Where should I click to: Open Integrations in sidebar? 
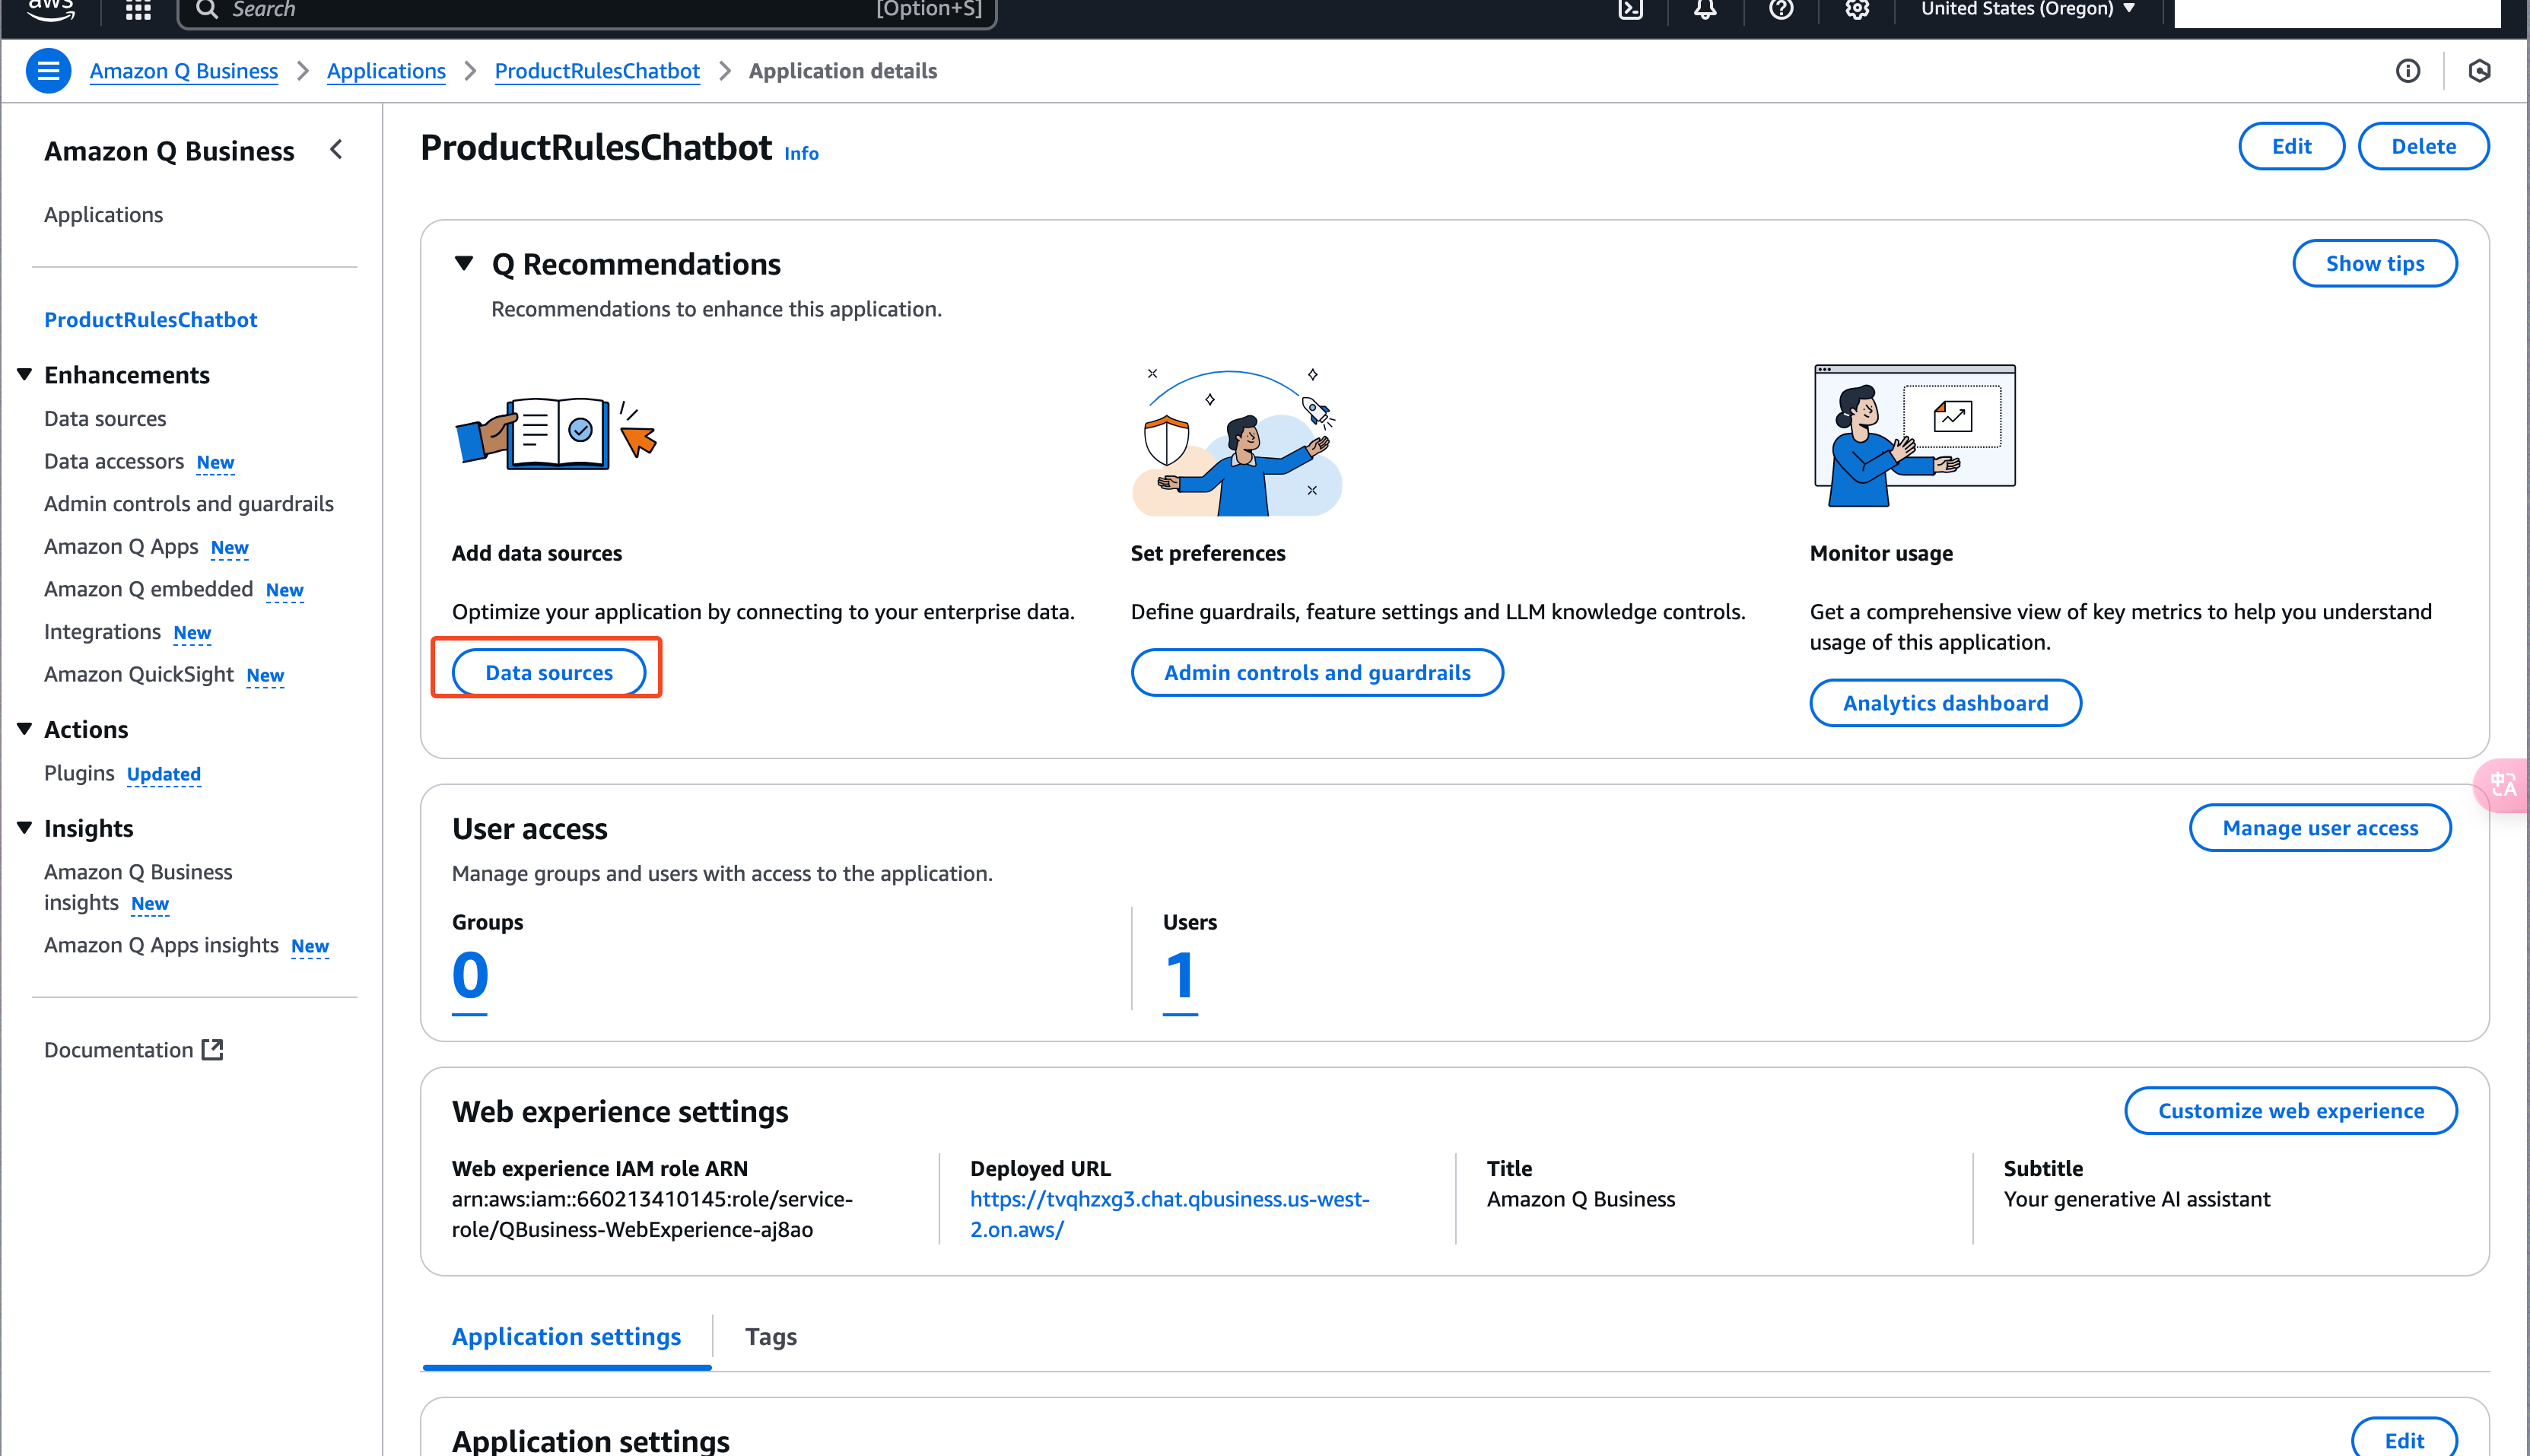tap(102, 632)
